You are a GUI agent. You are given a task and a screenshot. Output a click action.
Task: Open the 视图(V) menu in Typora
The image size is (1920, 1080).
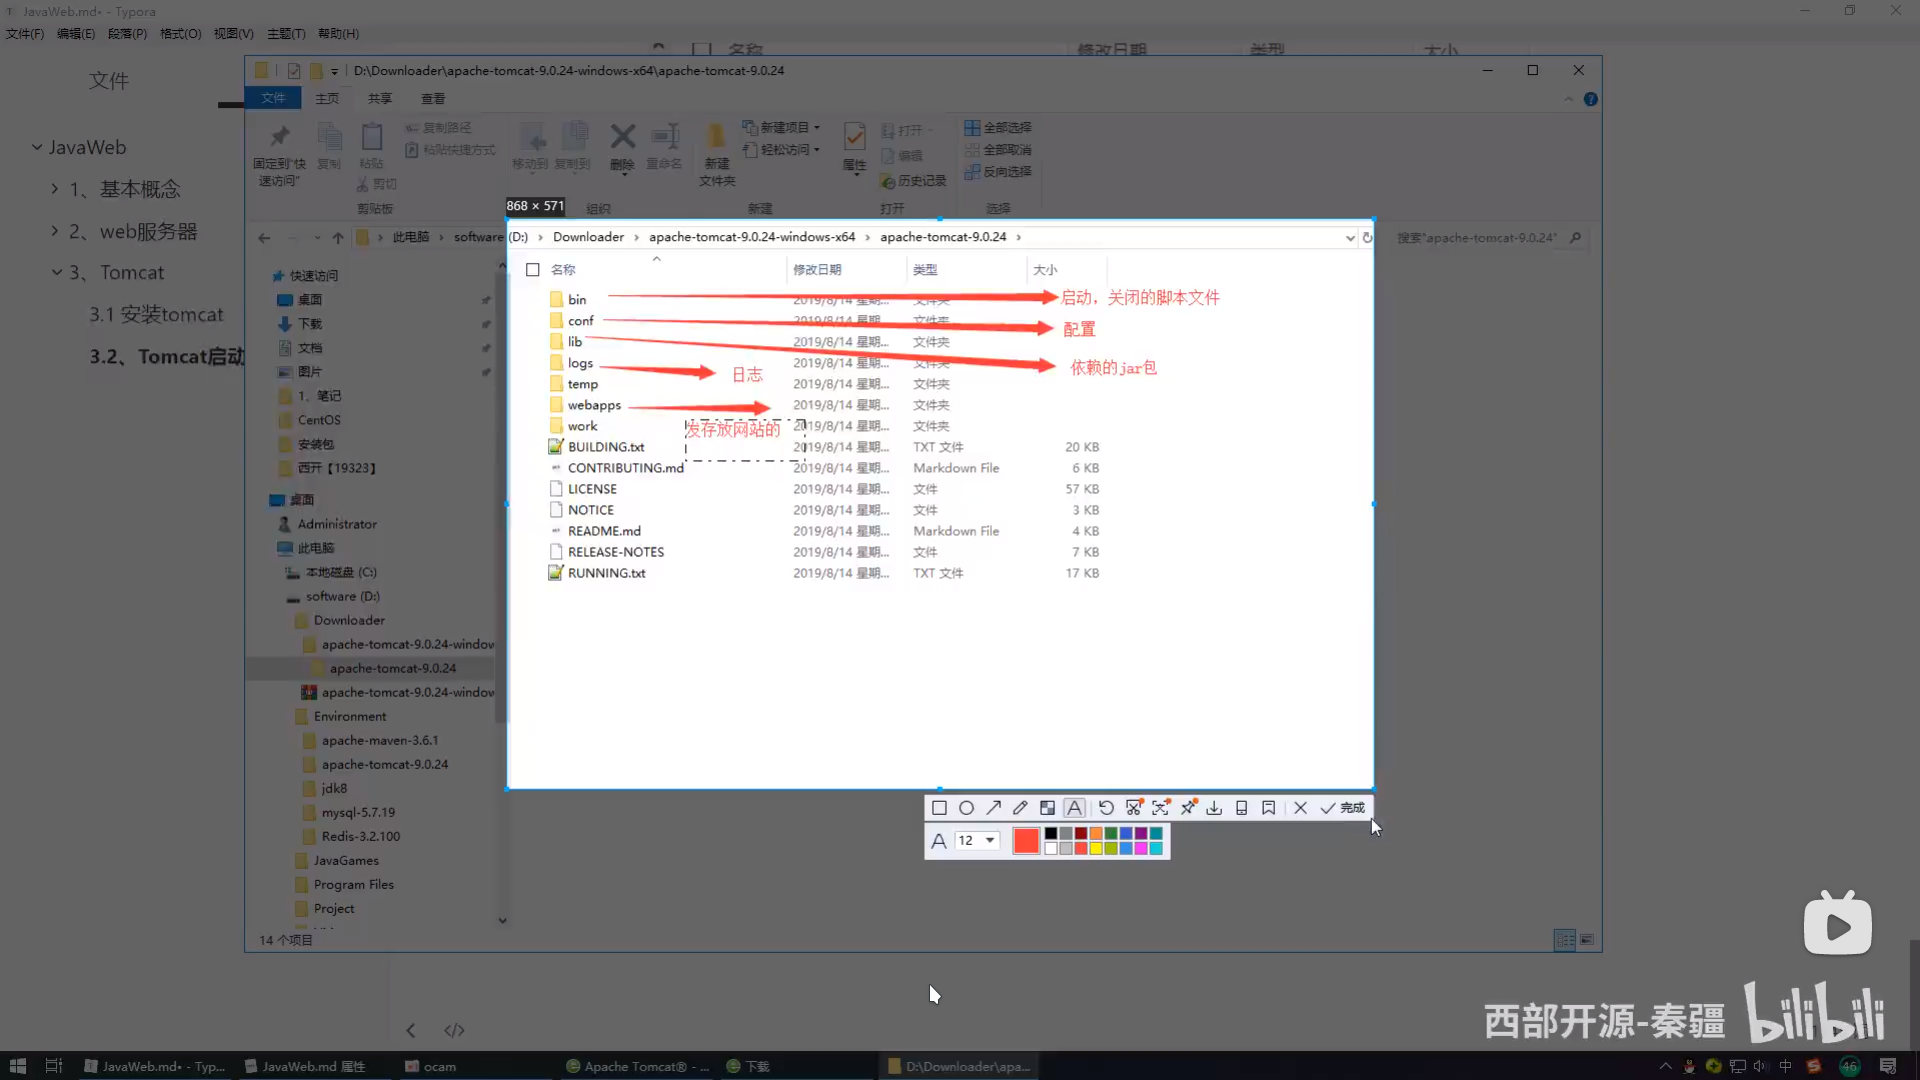(233, 33)
